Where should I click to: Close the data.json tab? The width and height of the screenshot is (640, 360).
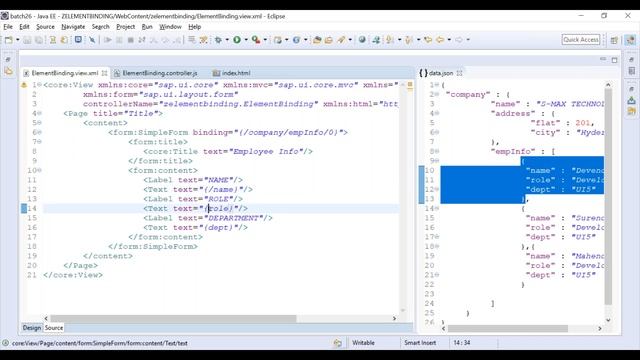(460, 73)
